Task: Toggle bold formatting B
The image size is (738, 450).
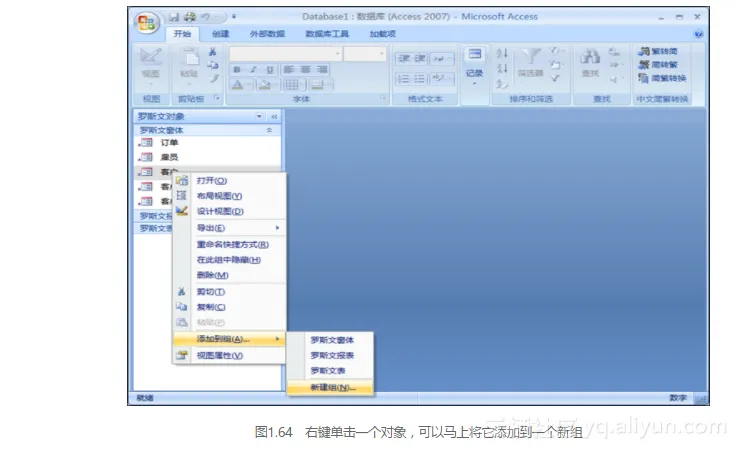Action: [237, 70]
